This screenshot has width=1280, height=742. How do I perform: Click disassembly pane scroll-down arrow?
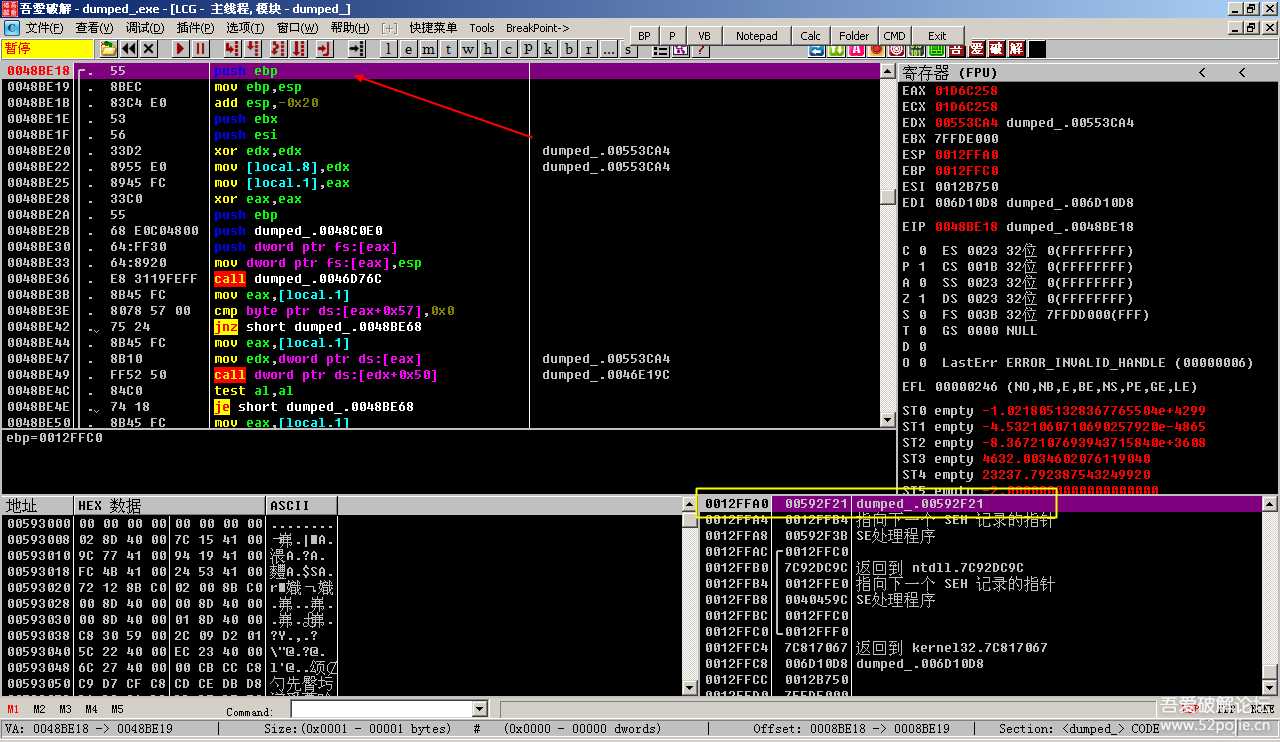pyautogui.click(x=887, y=420)
